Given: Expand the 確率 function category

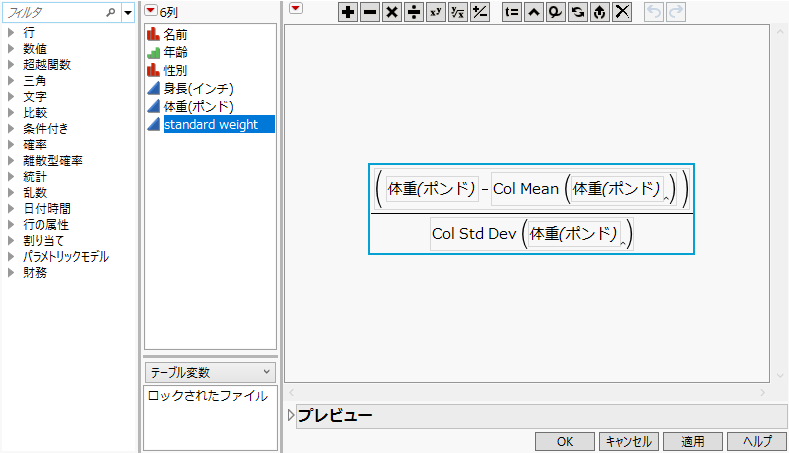Looking at the screenshot, I should click(11, 145).
